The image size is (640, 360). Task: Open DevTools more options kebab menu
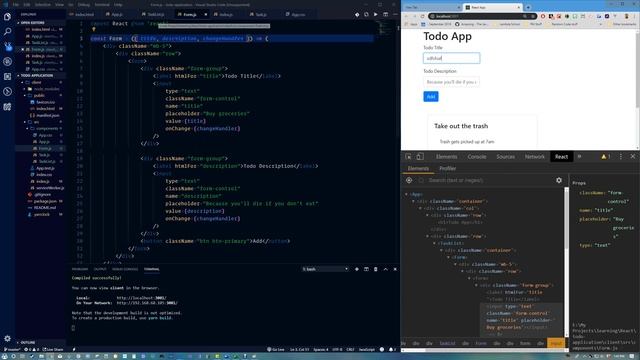coord(621,157)
